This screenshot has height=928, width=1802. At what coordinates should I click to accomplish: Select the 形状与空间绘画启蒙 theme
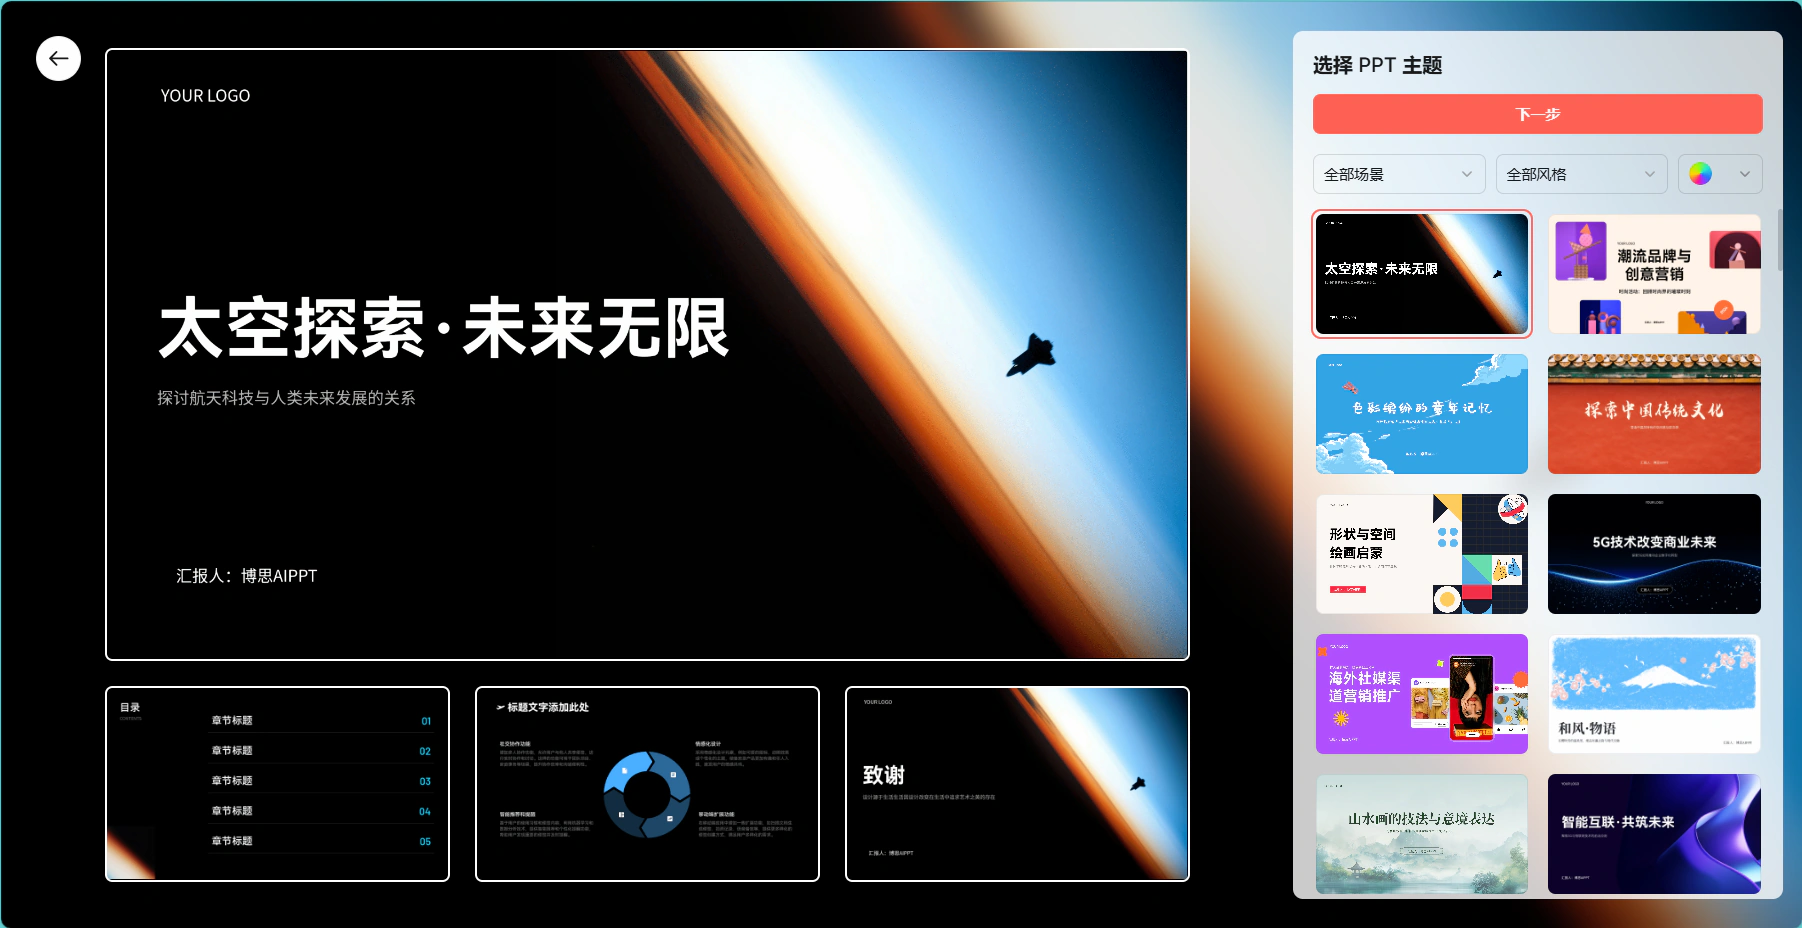(x=1421, y=554)
